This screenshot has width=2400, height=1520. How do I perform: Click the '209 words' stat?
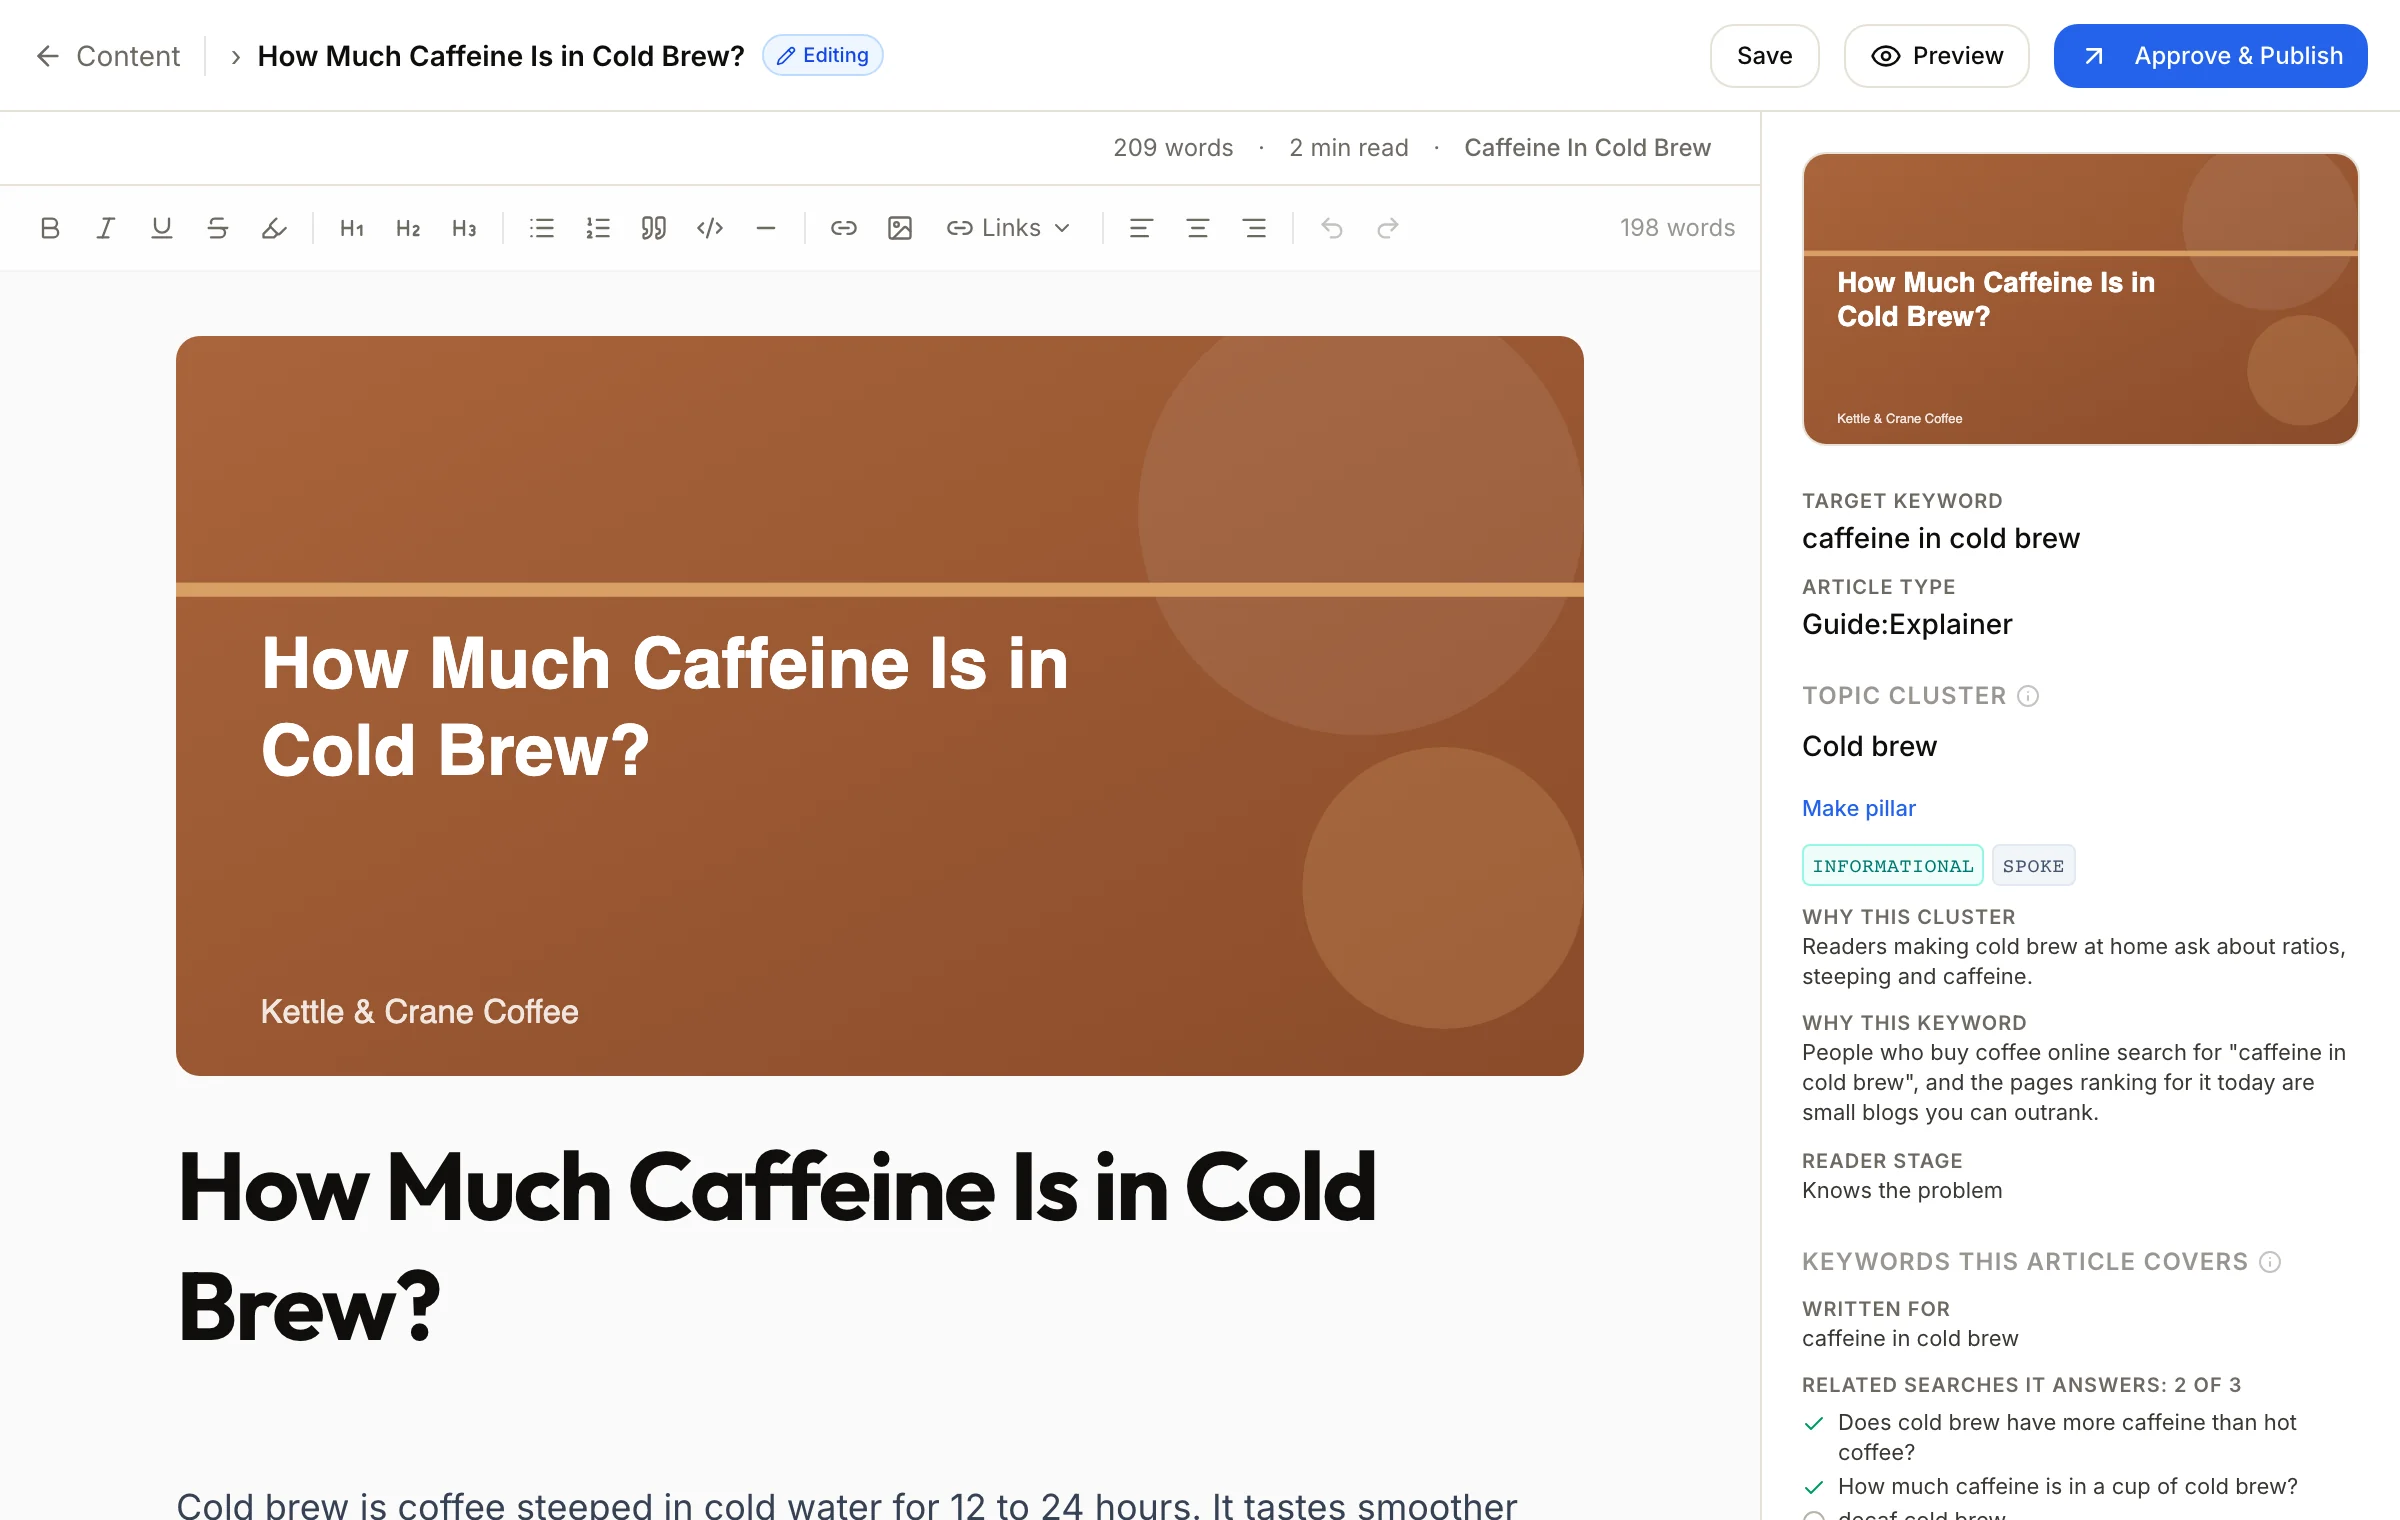(1173, 148)
